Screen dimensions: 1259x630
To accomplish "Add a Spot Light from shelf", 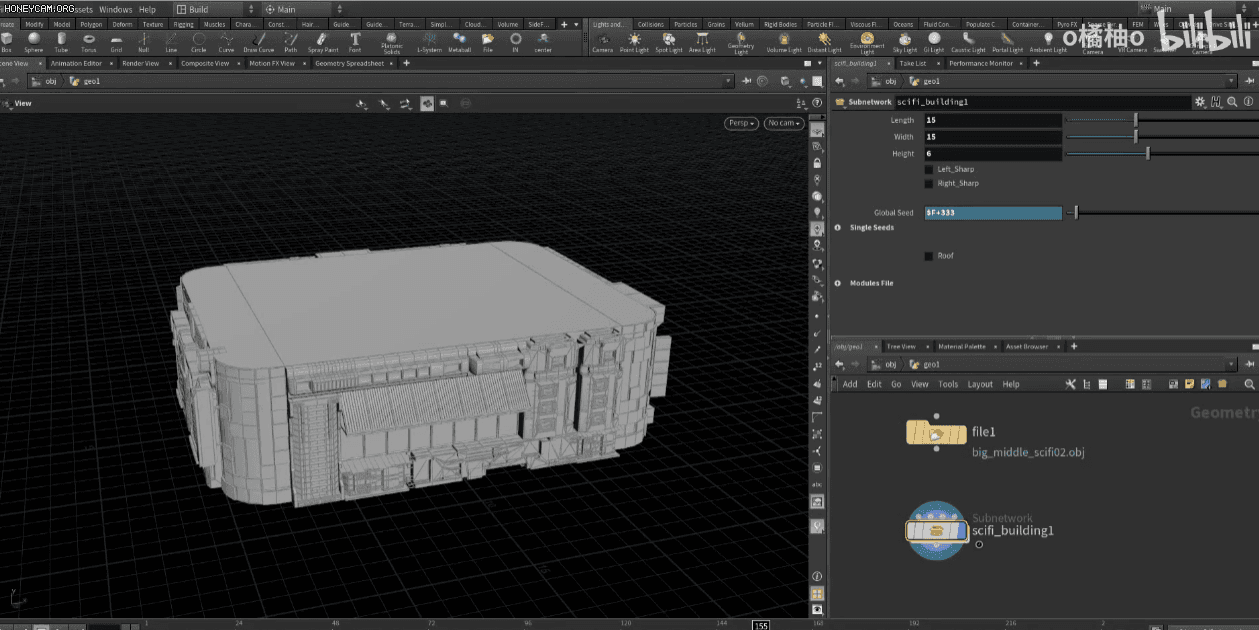I will coord(669,41).
